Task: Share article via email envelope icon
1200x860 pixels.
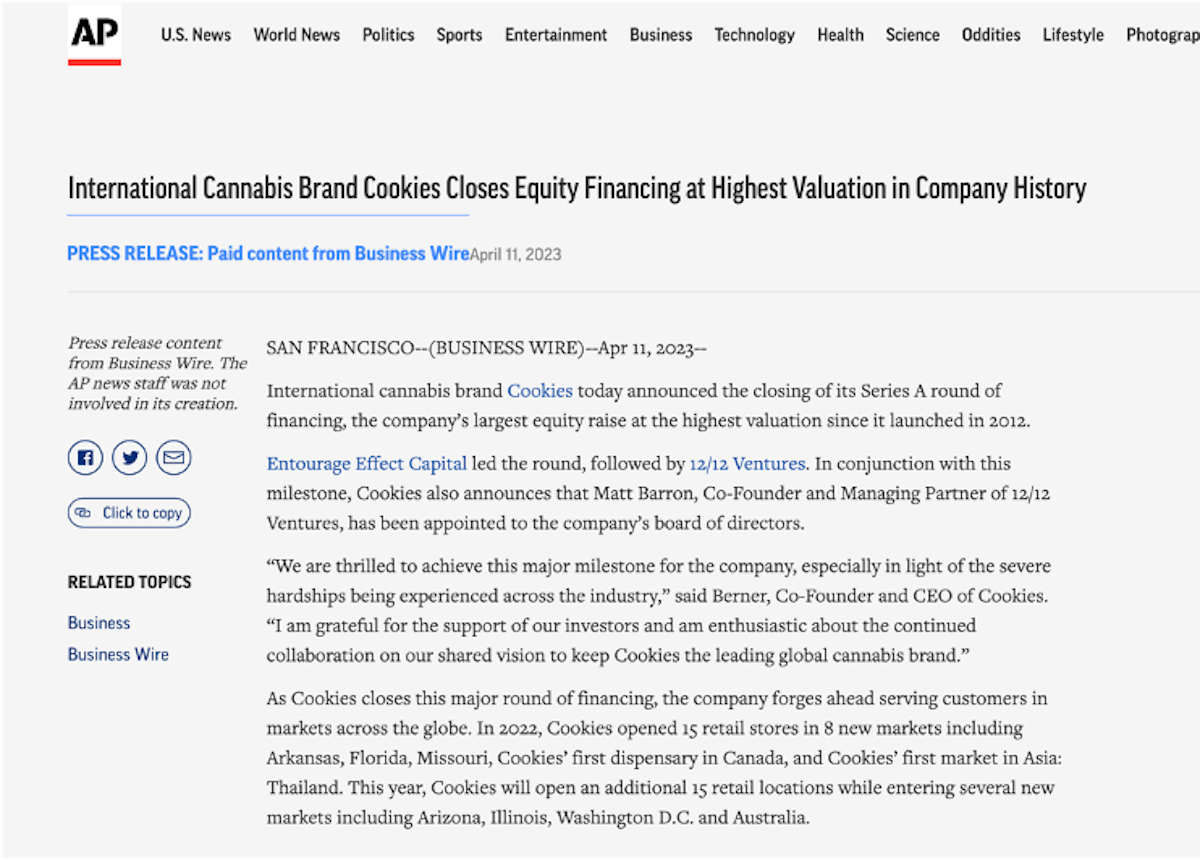Action: [x=174, y=458]
